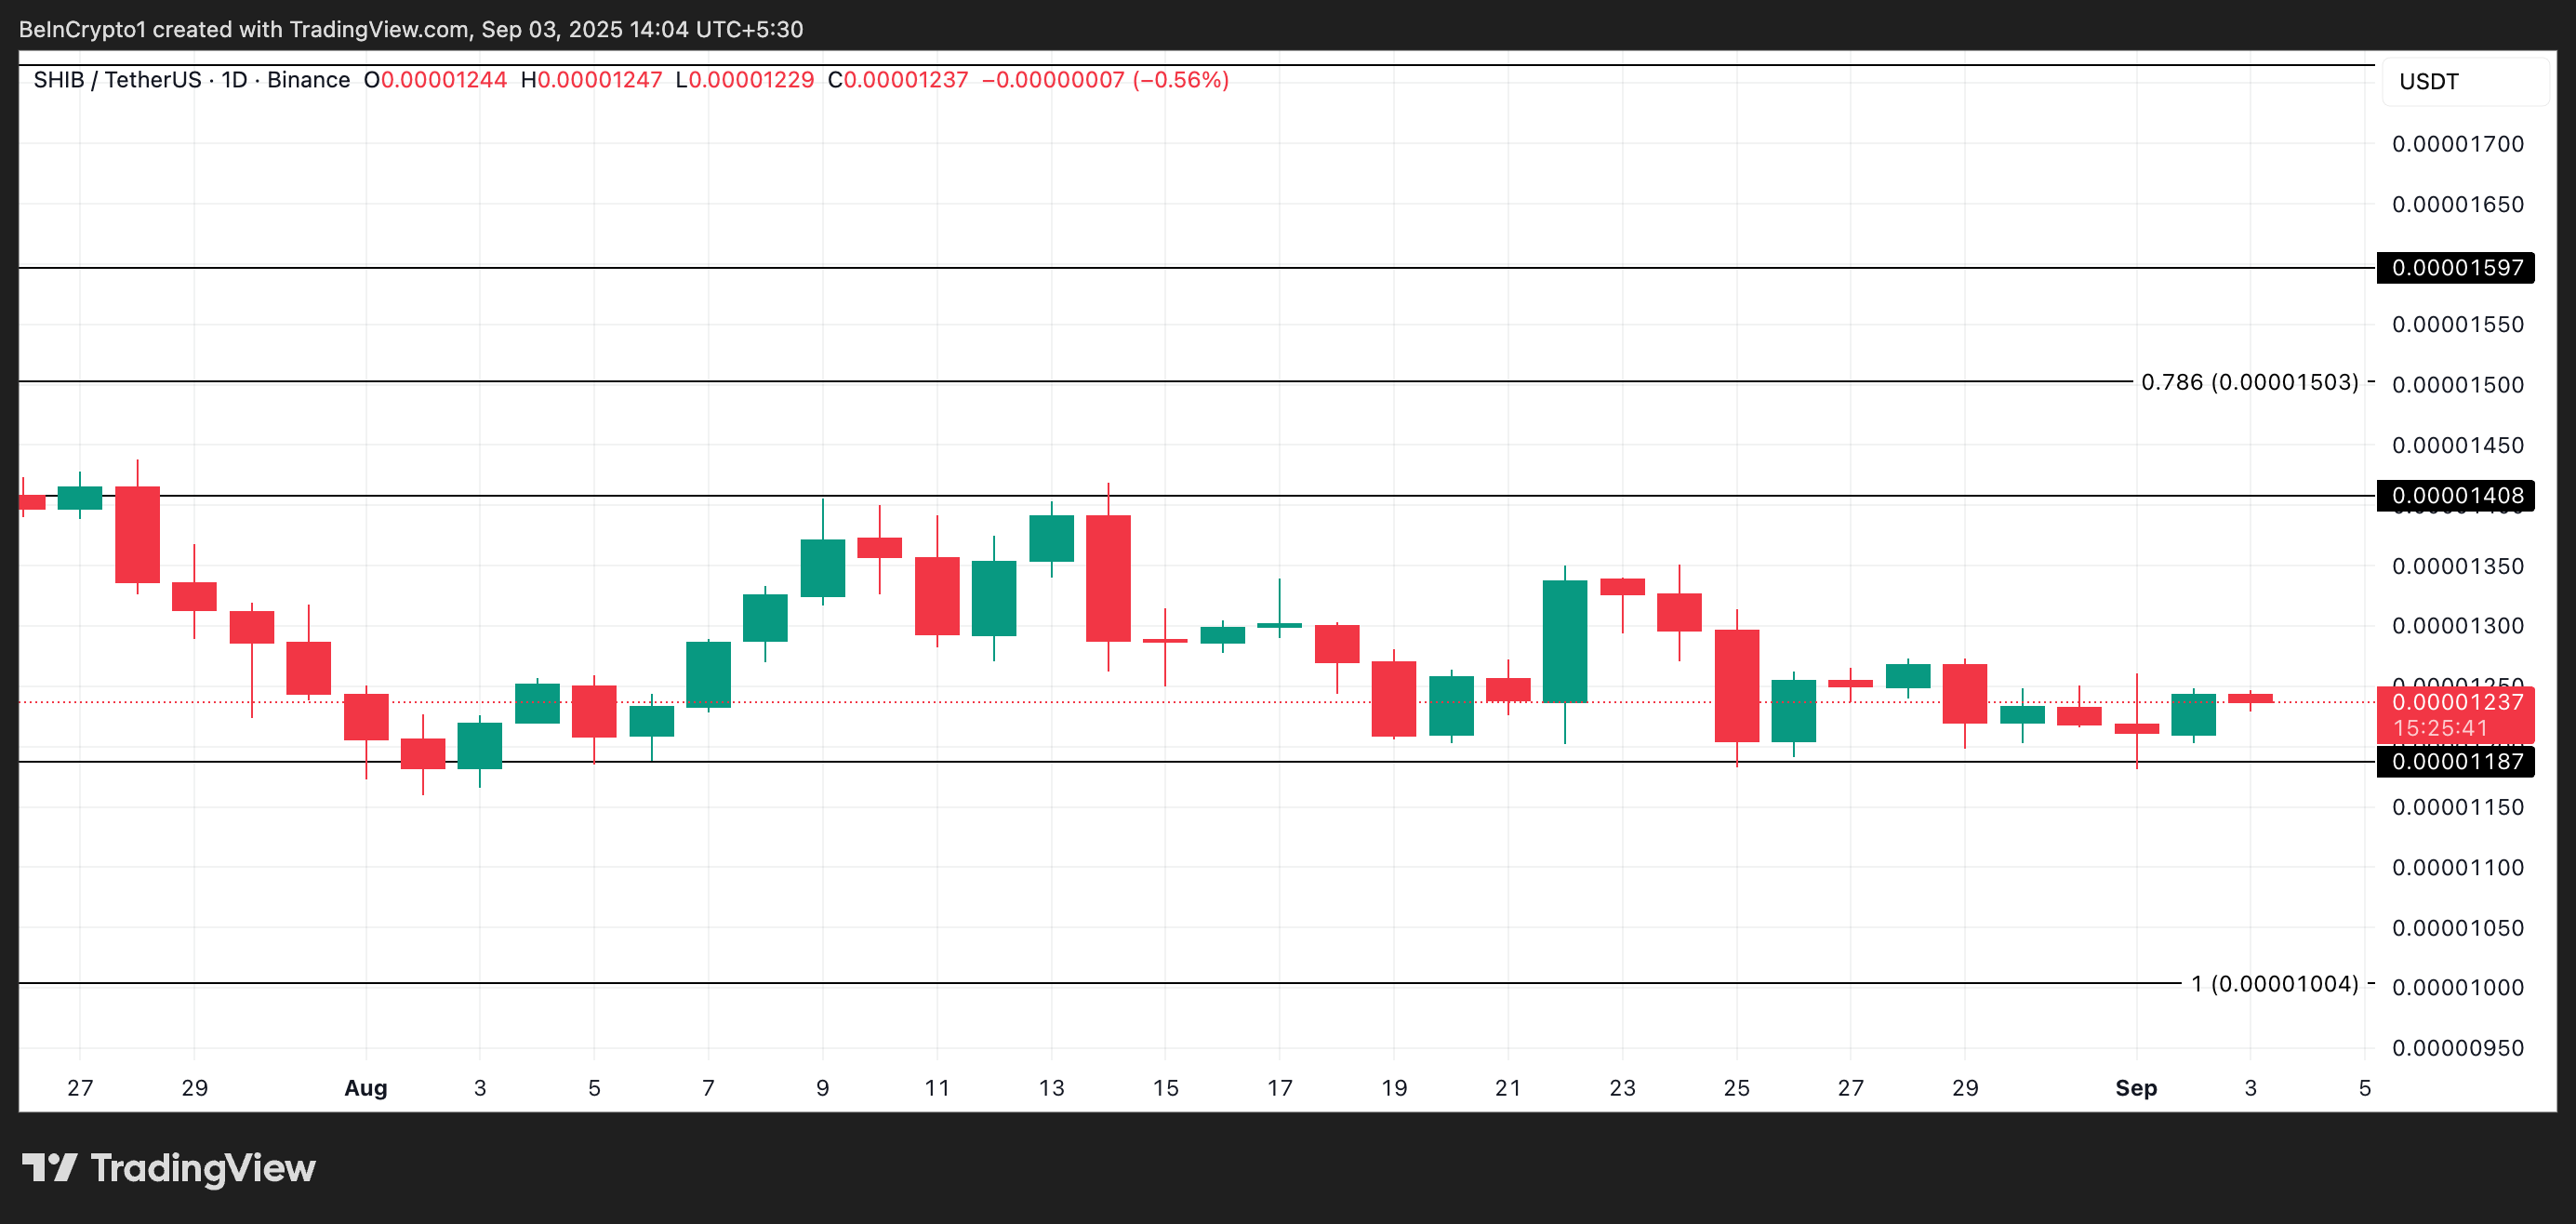Click the TradingView logo icon
The height and width of the screenshot is (1224, 2576).
pos(49,1167)
